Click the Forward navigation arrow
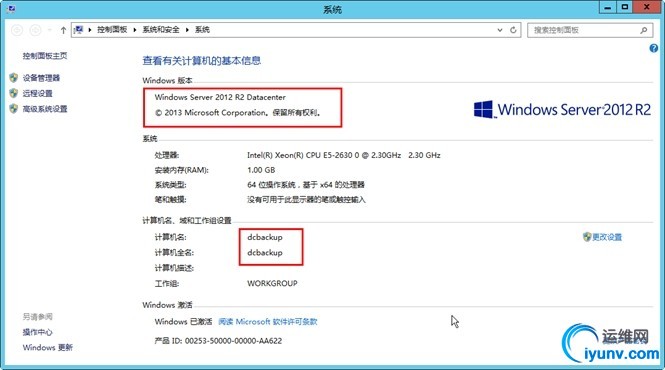 click(x=36, y=30)
